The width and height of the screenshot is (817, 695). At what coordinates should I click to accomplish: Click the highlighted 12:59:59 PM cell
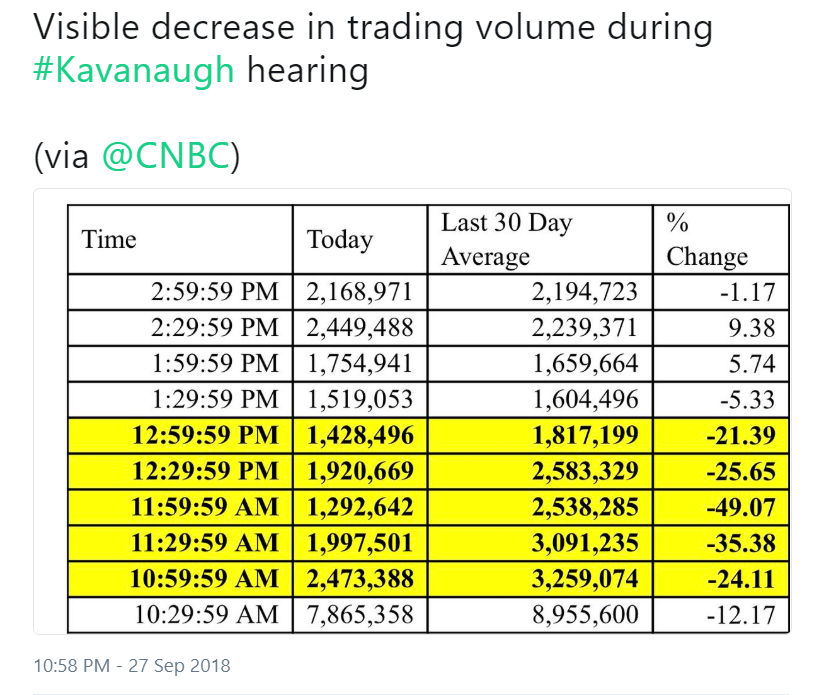click(180, 436)
